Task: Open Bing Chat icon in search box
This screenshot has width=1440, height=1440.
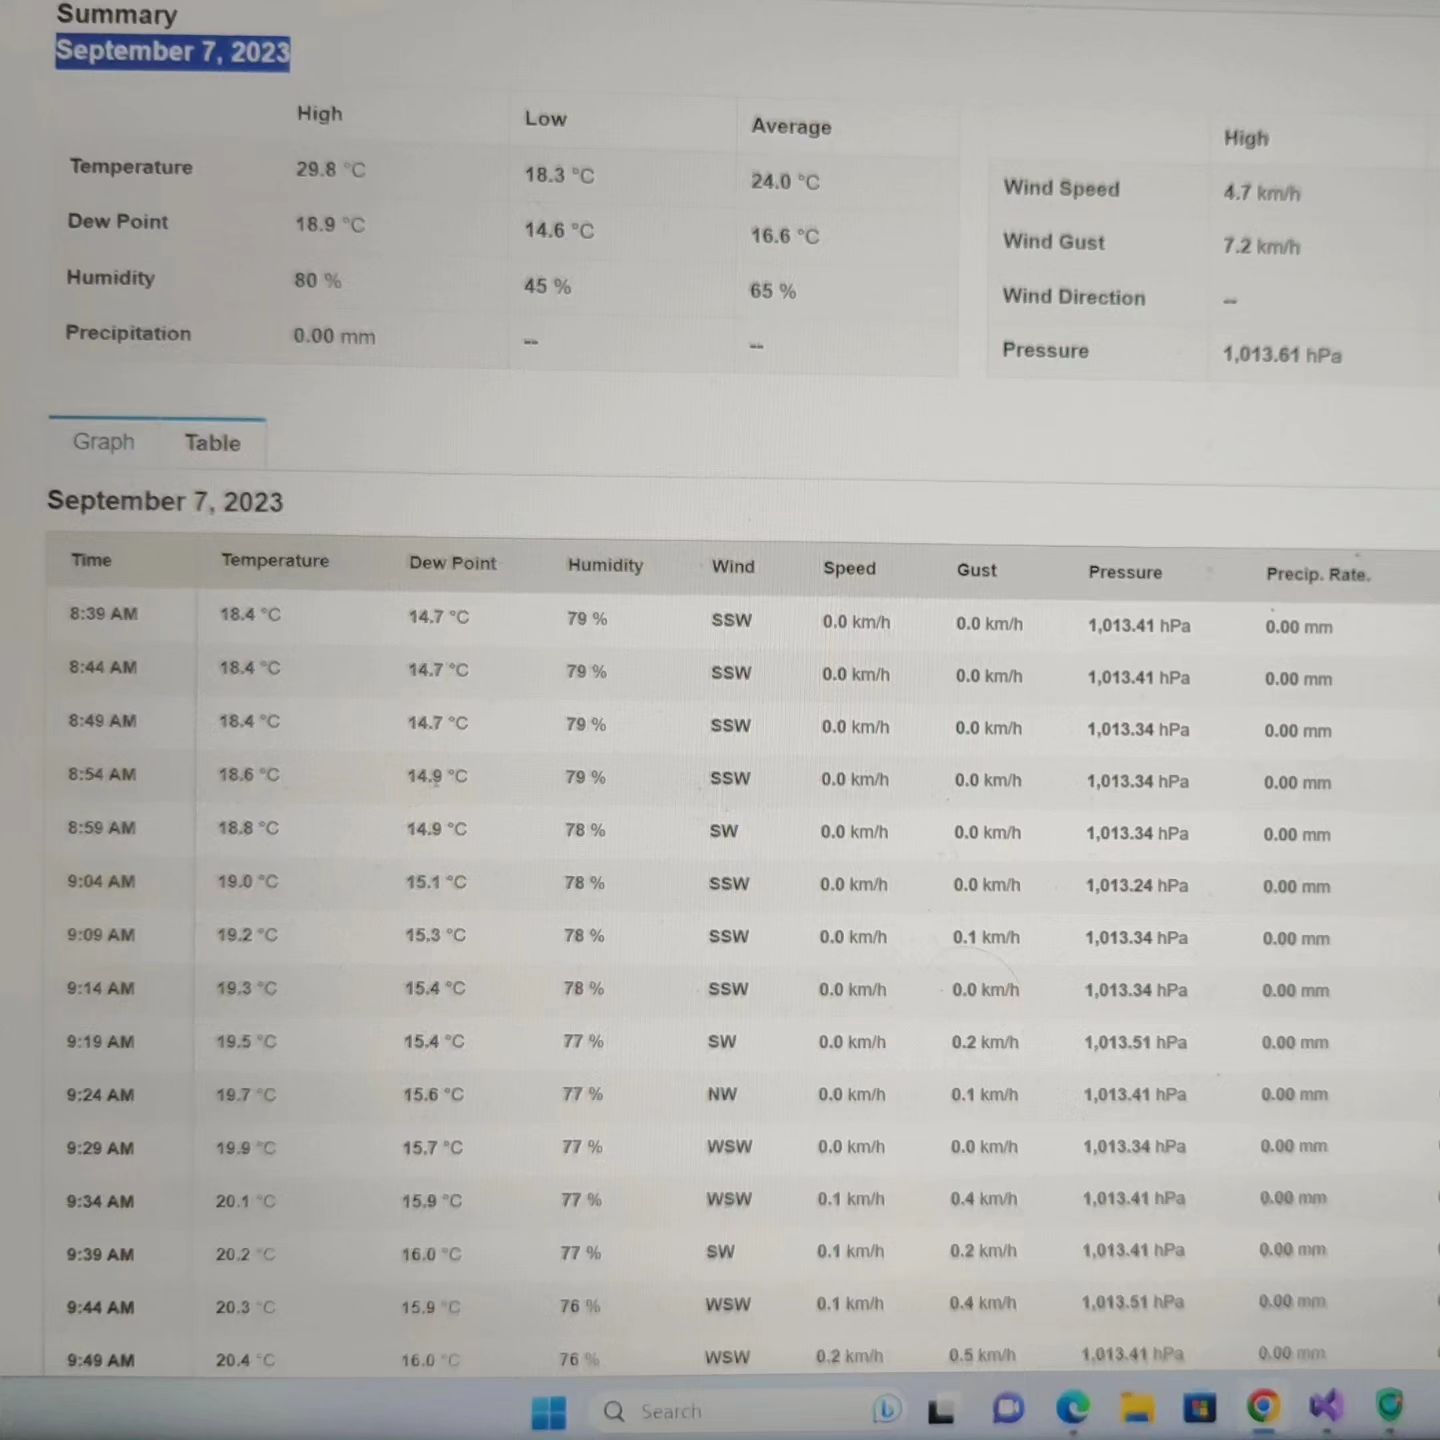Action: tap(886, 1409)
